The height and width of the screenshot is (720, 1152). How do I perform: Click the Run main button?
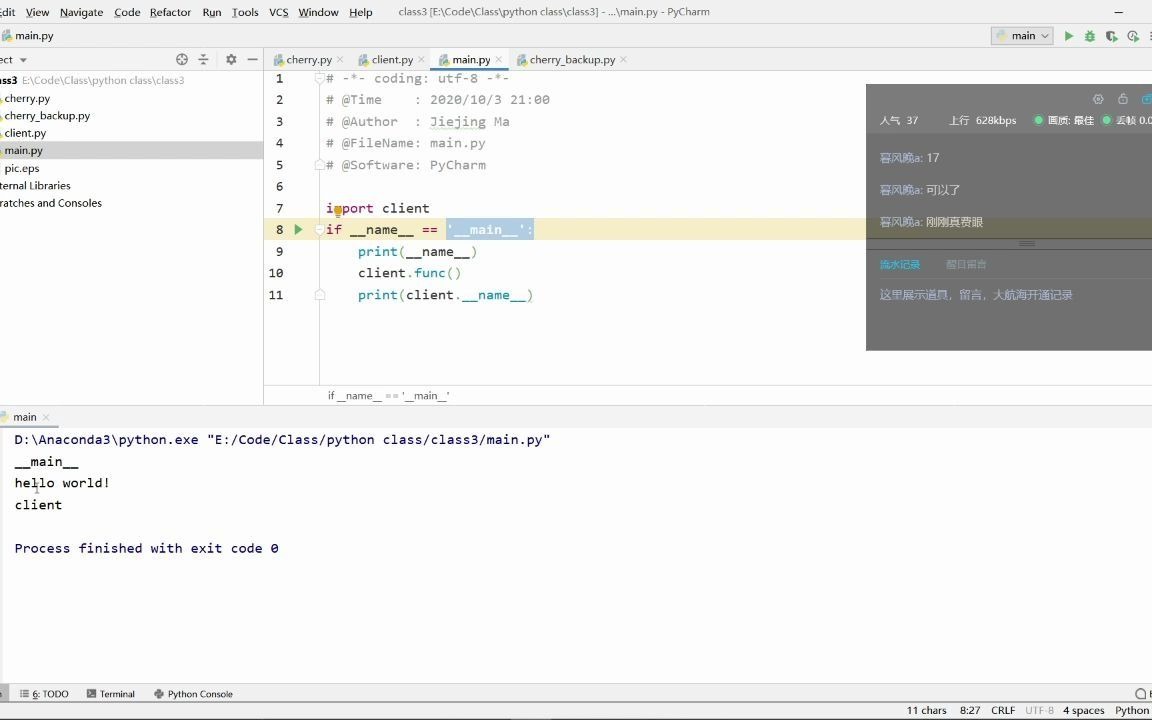click(1069, 35)
